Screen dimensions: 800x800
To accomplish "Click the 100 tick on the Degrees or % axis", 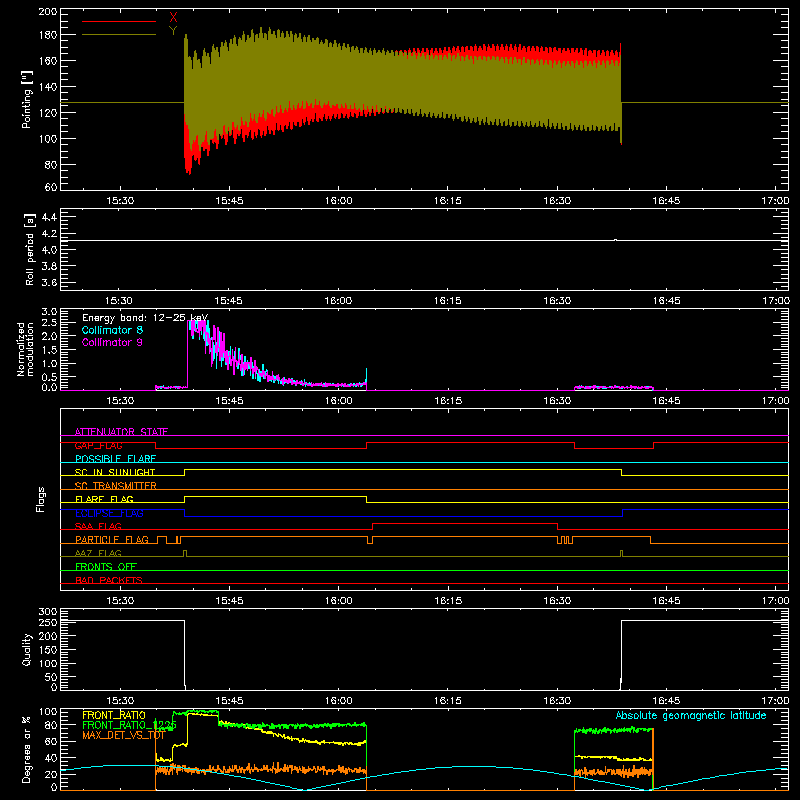I will [48, 712].
